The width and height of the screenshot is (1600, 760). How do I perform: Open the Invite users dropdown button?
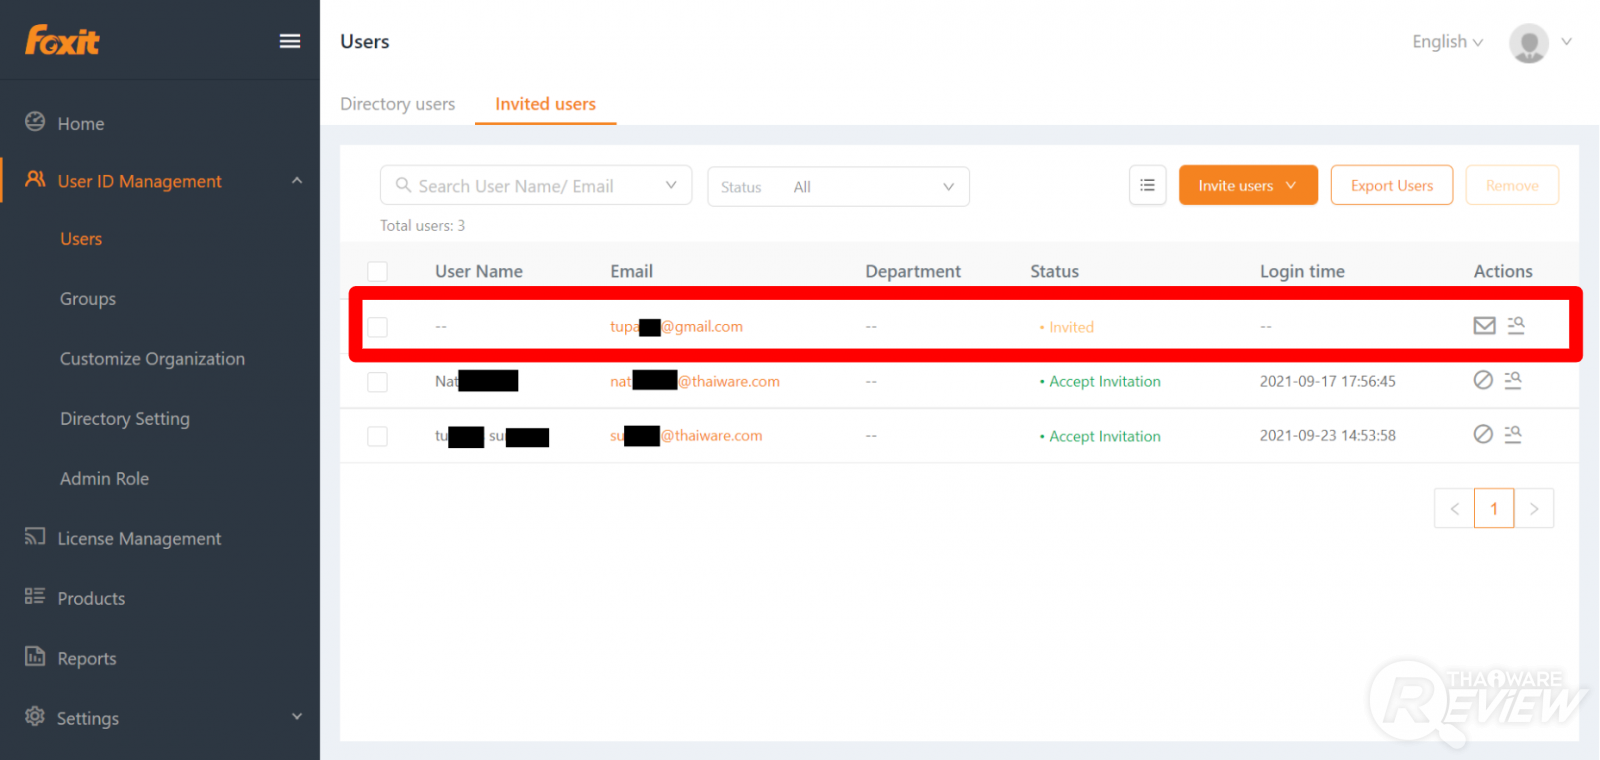[1248, 185]
